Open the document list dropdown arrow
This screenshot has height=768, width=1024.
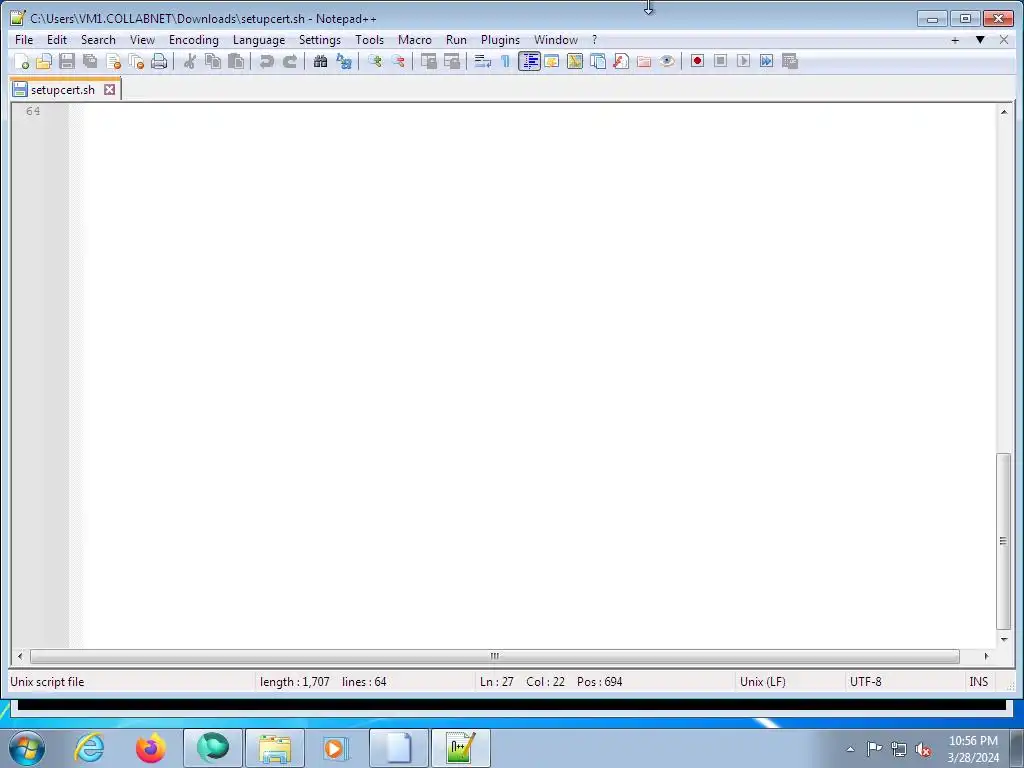[980, 40]
